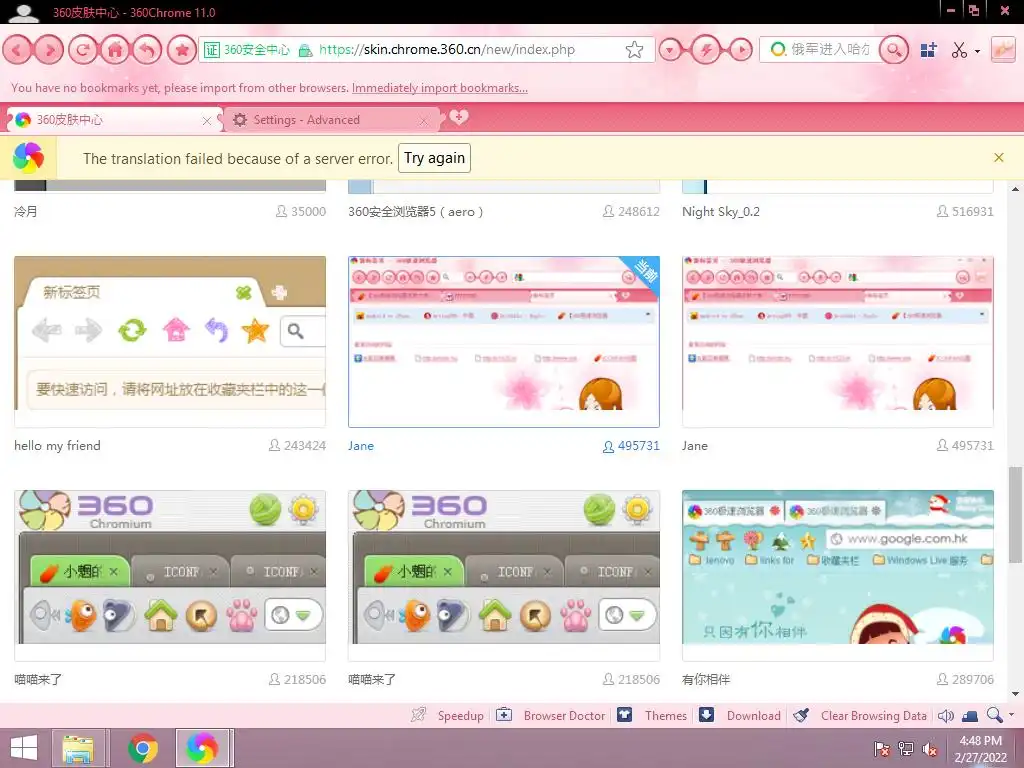Click Immediately import bookmarks link
This screenshot has height=768, width=1024.
(x=440, y=88)
